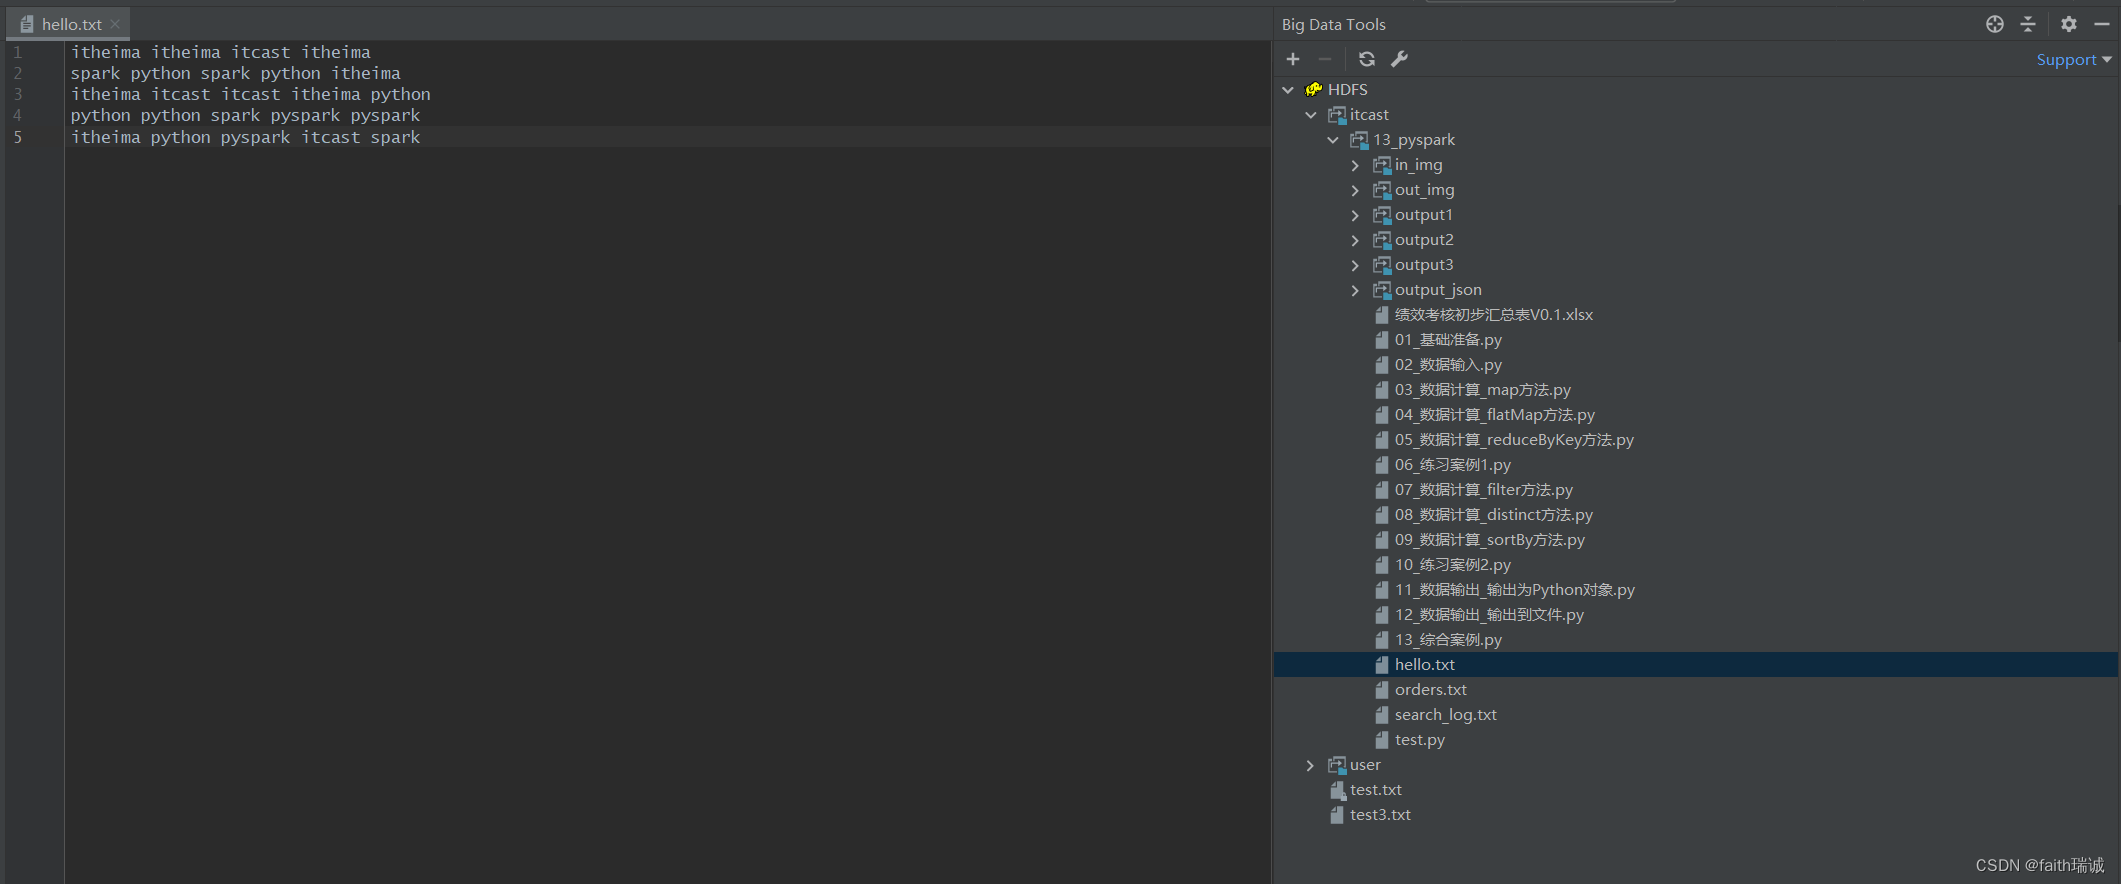Open the Support dropdown

click(2074, 60)
